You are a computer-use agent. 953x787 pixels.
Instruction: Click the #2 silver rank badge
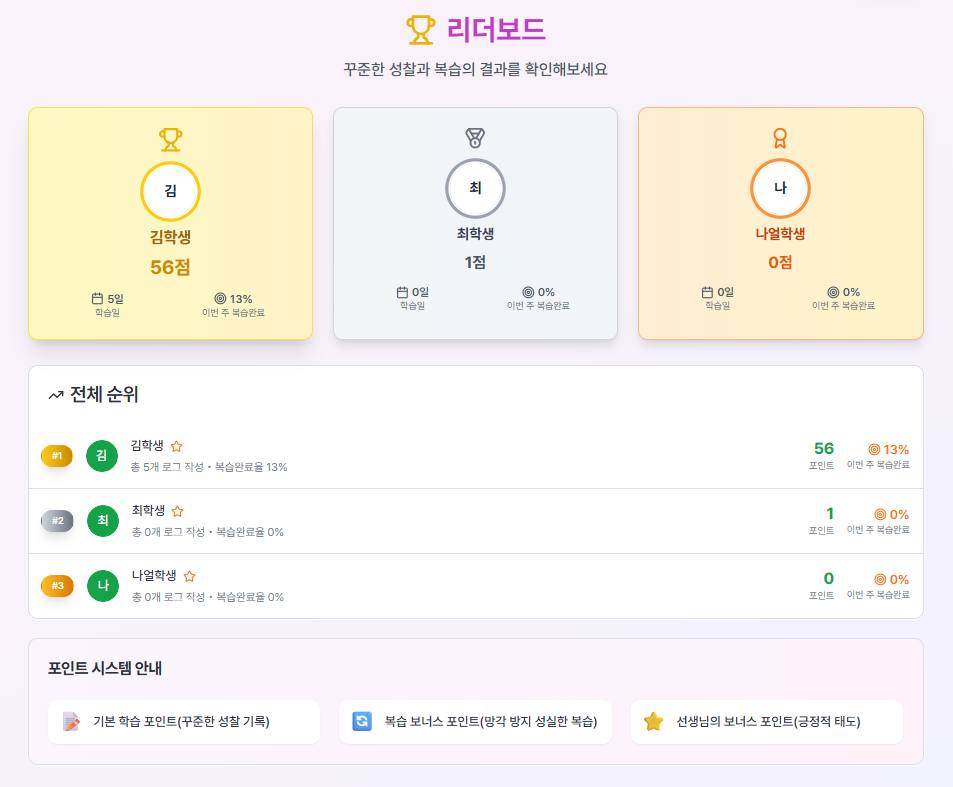click(x=56, y=520)
